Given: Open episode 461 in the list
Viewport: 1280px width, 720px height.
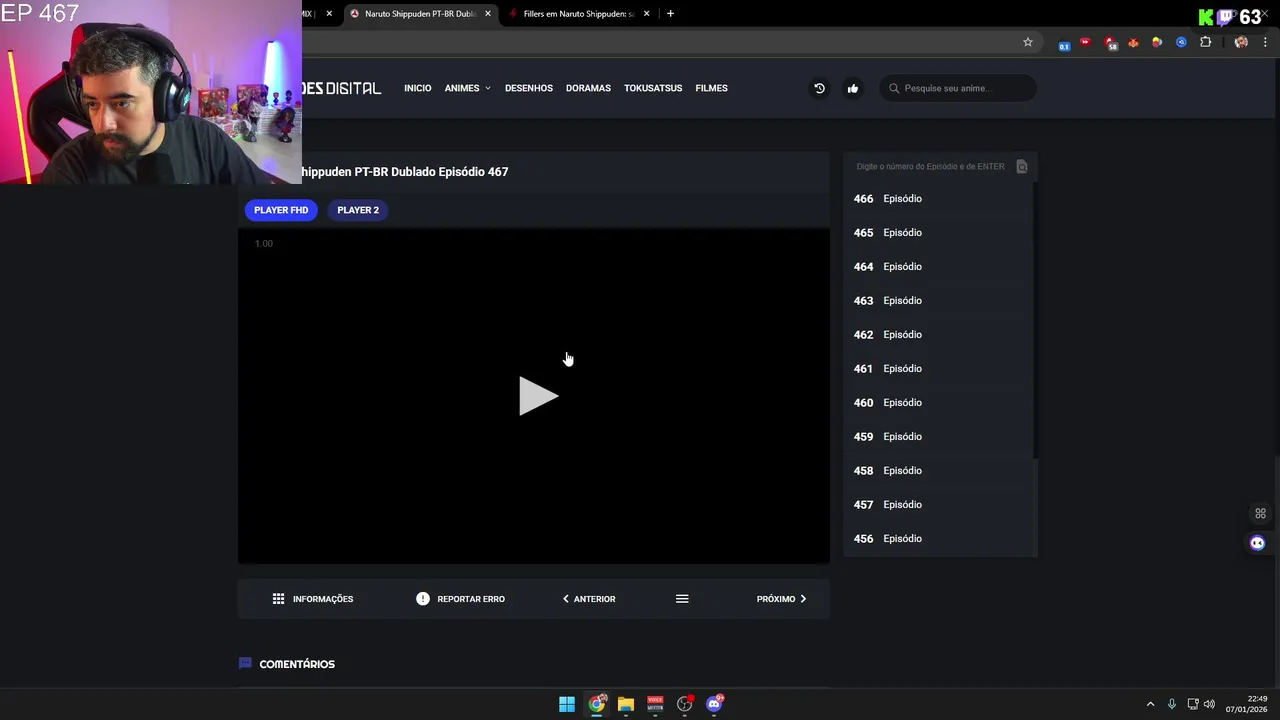Looking at the screenshot, I should (937, 369).
